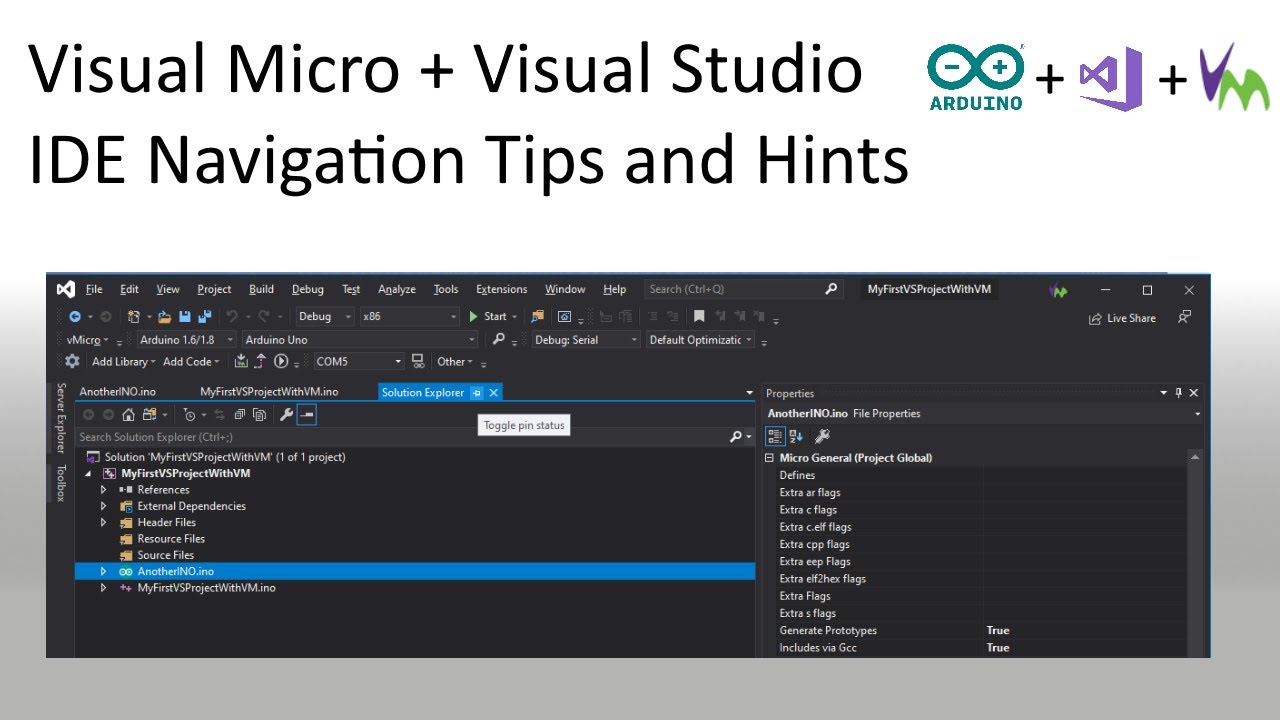1280x720 pixels.
Task: Expand the References node
Action: tap(103, 490)
